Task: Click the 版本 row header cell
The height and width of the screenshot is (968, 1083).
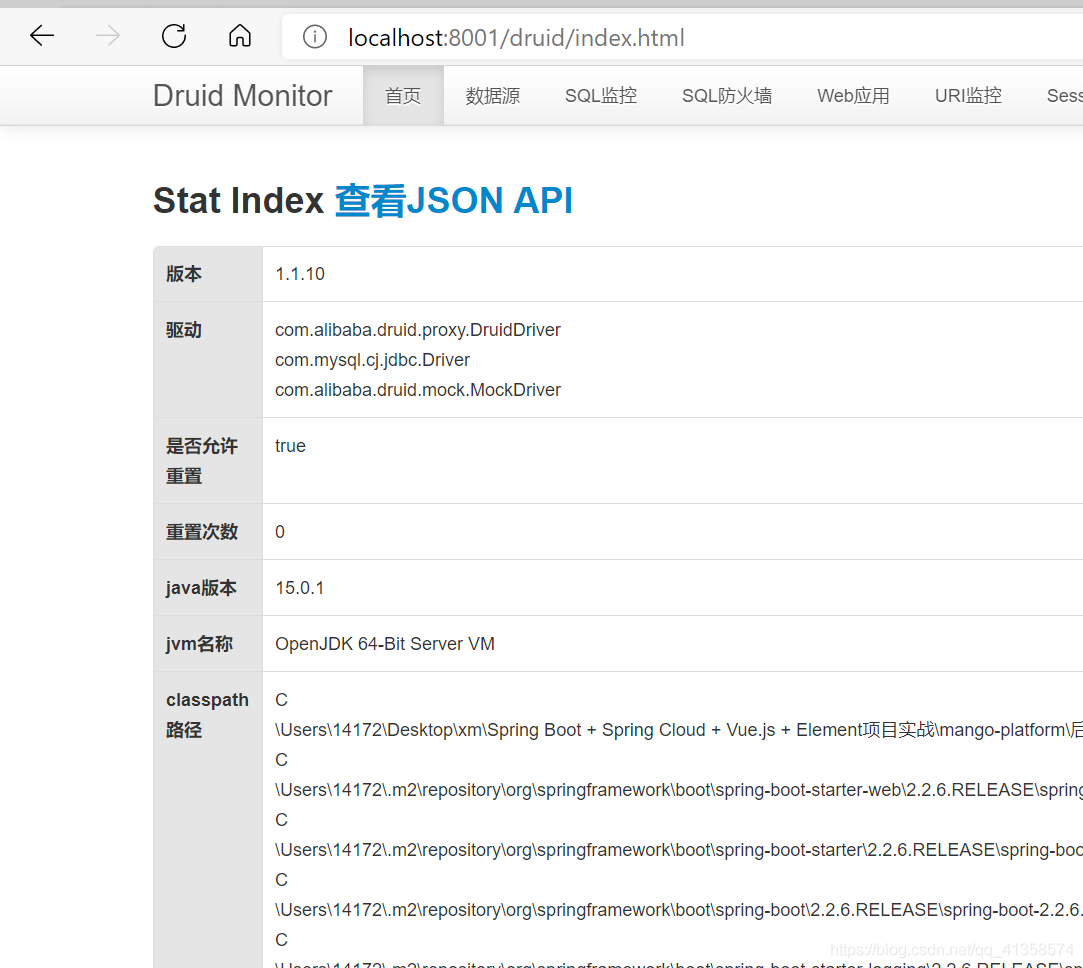Action: (184, 274)
